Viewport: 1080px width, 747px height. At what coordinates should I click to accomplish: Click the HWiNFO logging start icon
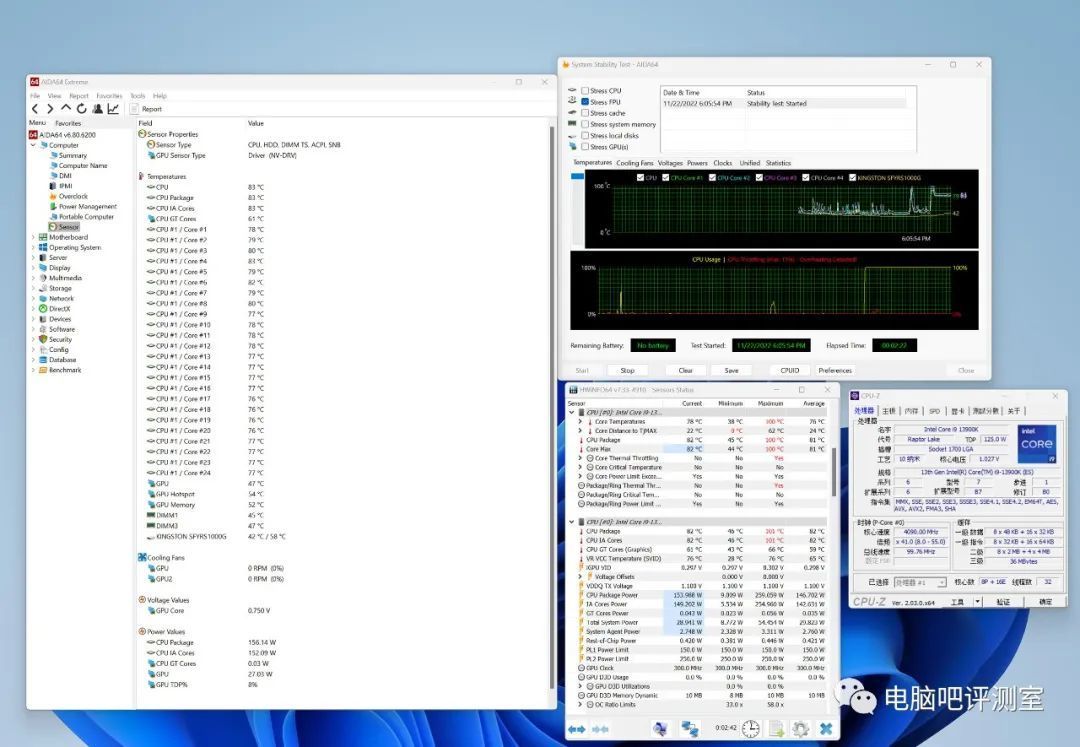point(777,728)
